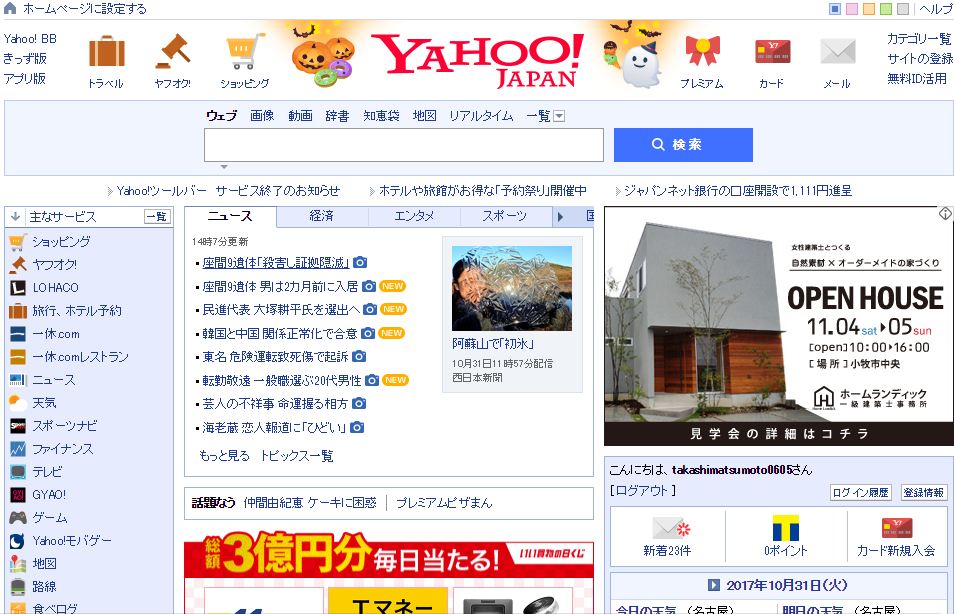This screenshot has width=954, height=614.
Task: Open the T-point icon
Action: pyautogui.click(x=785, y=528)
